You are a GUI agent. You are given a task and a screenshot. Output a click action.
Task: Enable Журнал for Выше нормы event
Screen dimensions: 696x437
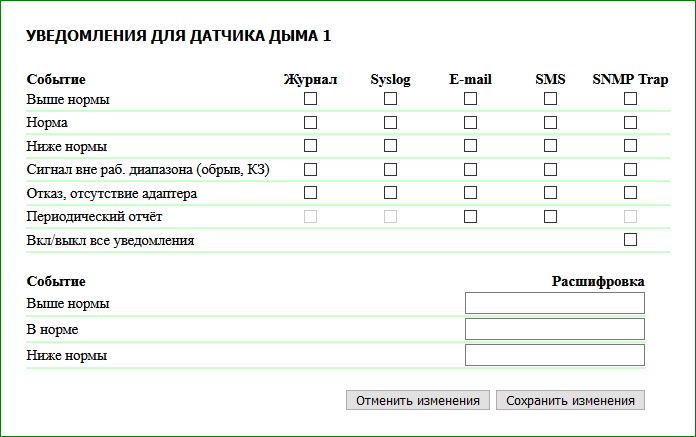pos(310,99)
